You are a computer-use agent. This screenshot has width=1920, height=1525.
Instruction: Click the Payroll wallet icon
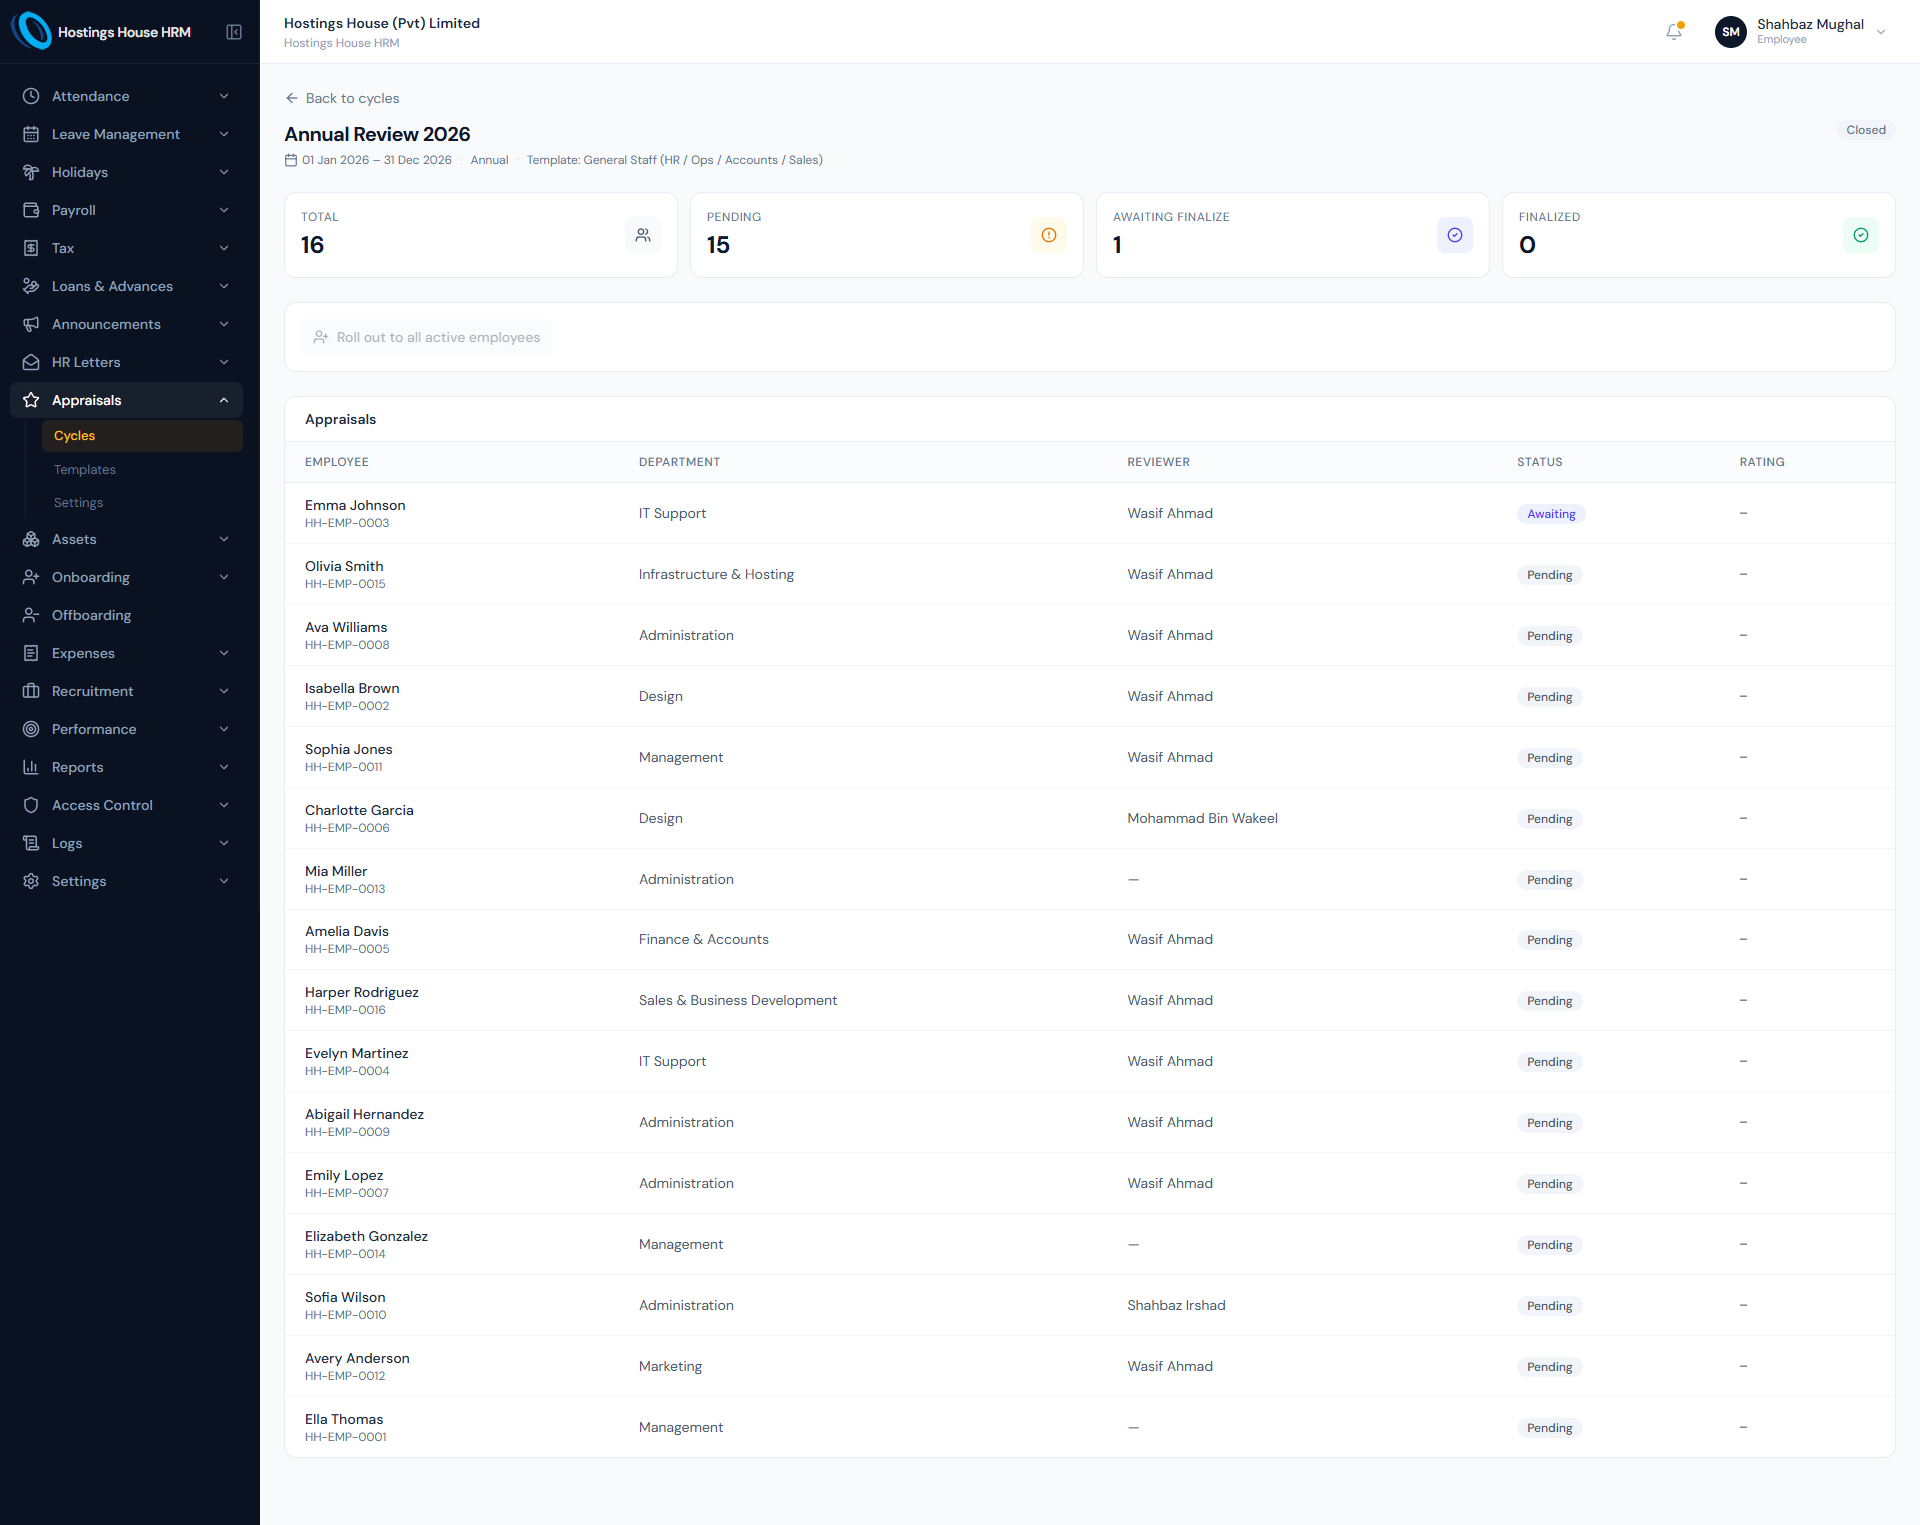point(31,210)
